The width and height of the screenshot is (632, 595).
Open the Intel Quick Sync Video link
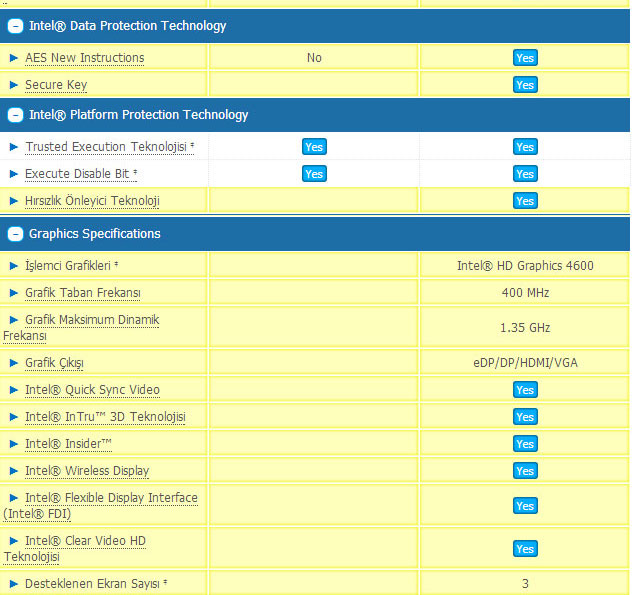pyautogui.click(x=92, y=390)
